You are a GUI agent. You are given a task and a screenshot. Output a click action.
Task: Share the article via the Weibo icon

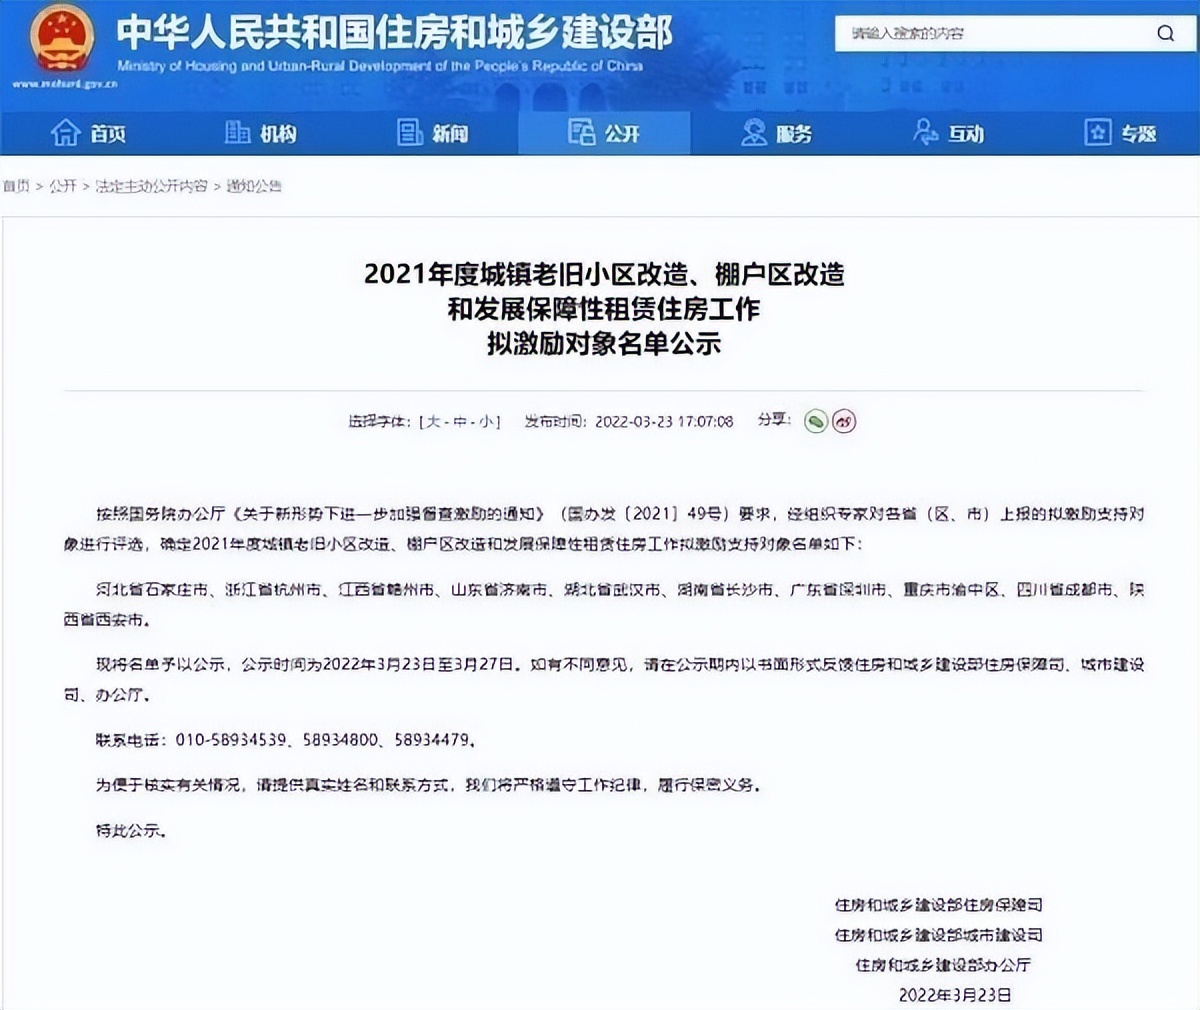(844, 422)
